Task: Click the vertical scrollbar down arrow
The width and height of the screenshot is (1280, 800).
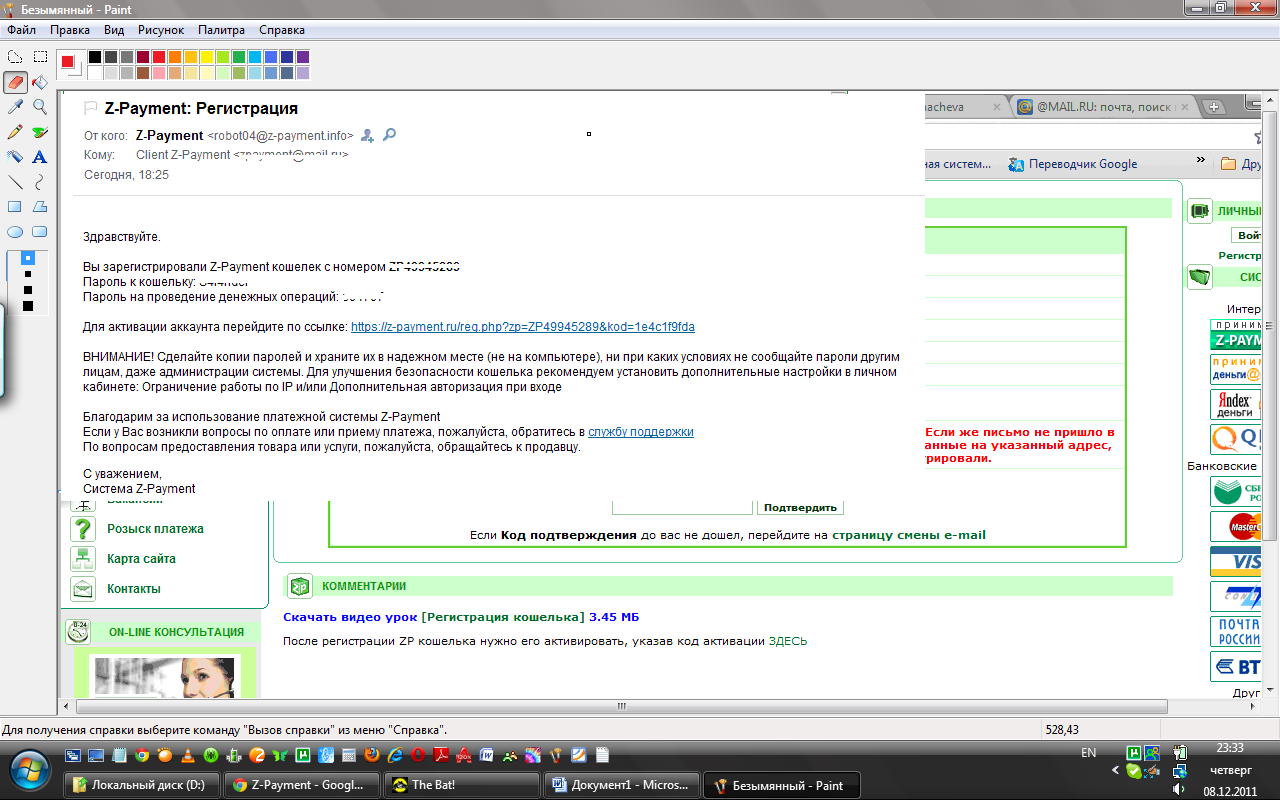Action: [1271, 688]
